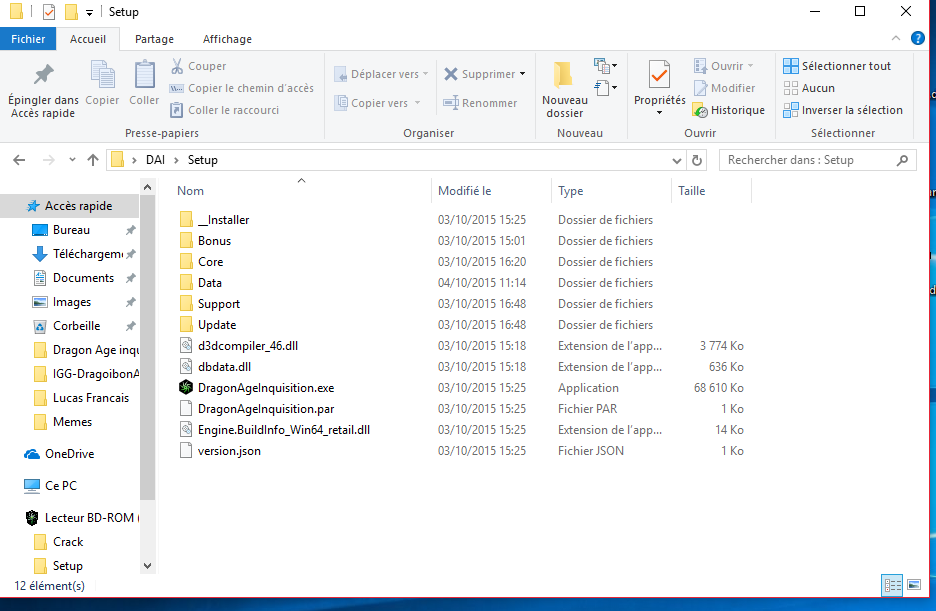Click the Rechercher dans : Setup search box
This screenshot has width=936, height=611.
pos(810,160)
